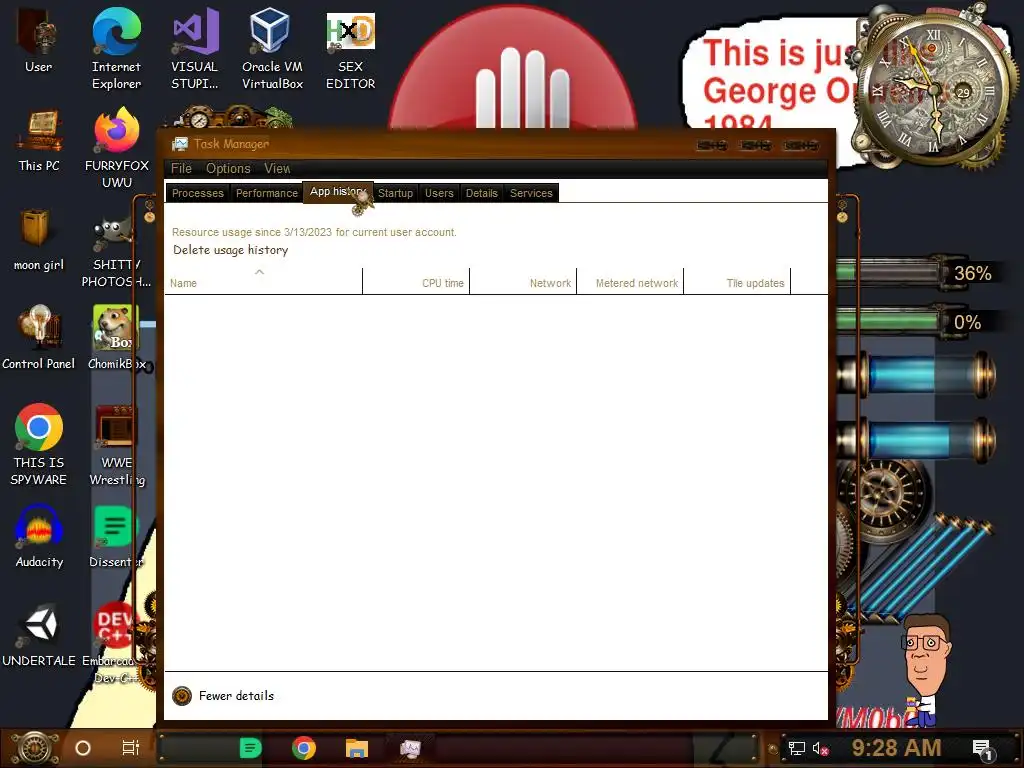Open the WWE Wrestling desktop icon
Screen dimensions: 1024x768
point(117,445)
